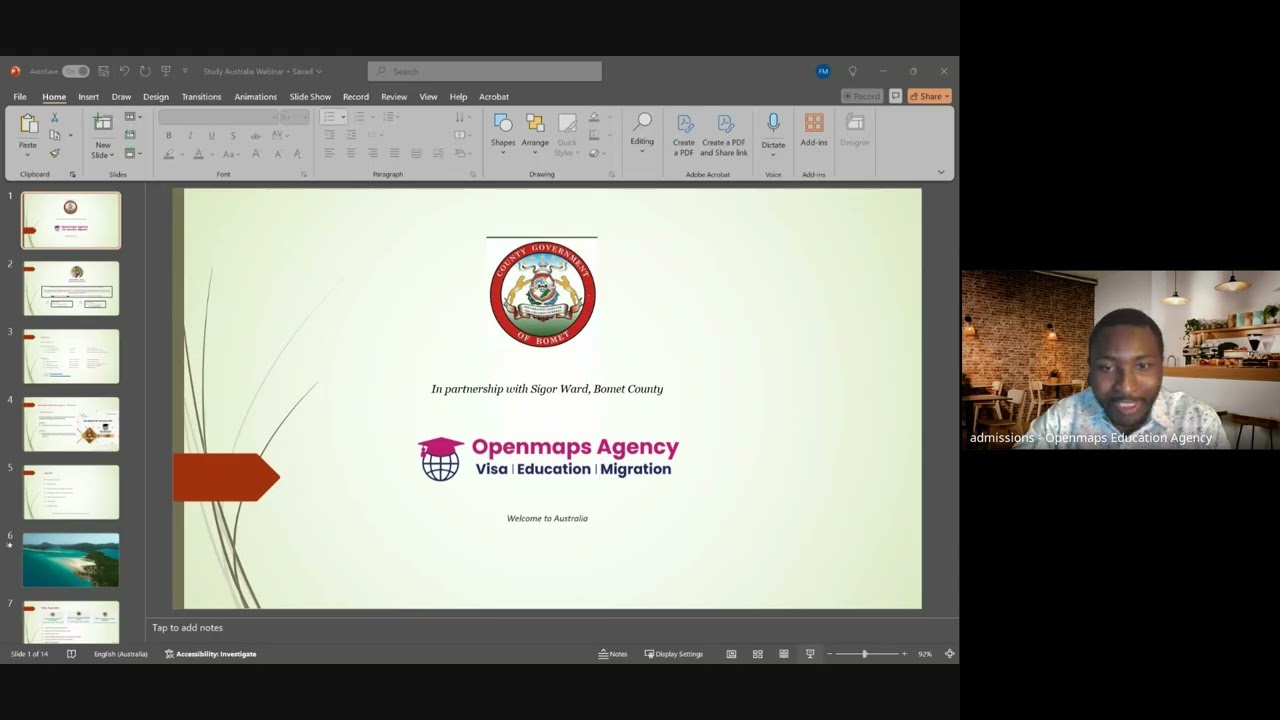Toggle Underline formatting
Image resolution: width=1280 pixels, height=720 pixels.
tap(211, 135)
